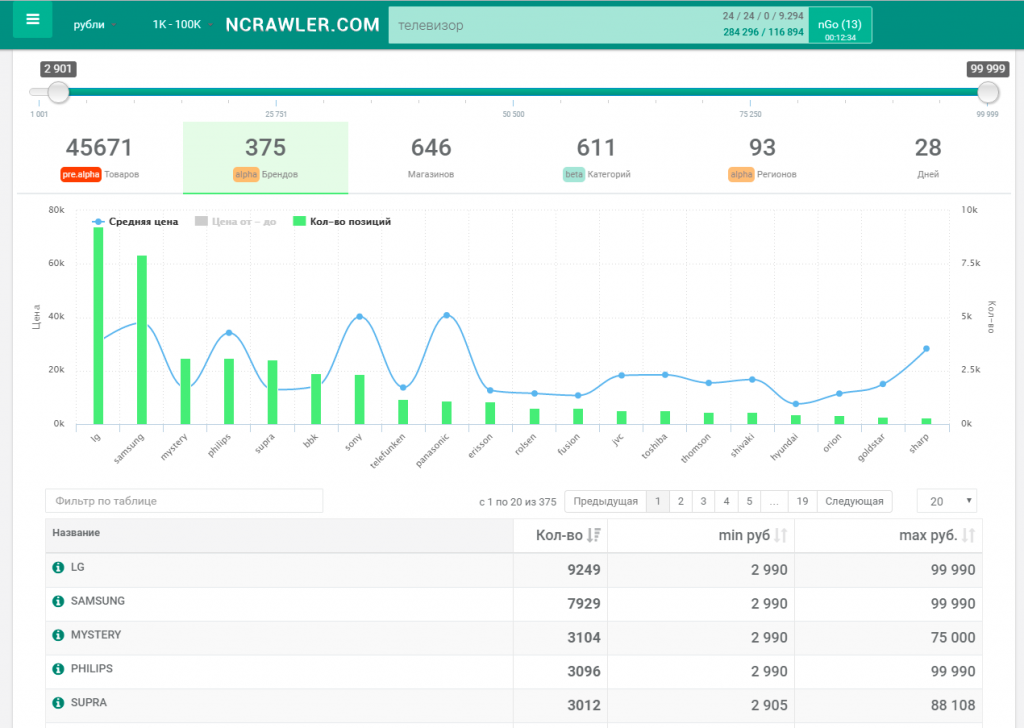This screenshot has height=728, width=1024.
Task: Click the SUPRA brand name in the table
Action: pyautogui.click(x=89, y=703)
